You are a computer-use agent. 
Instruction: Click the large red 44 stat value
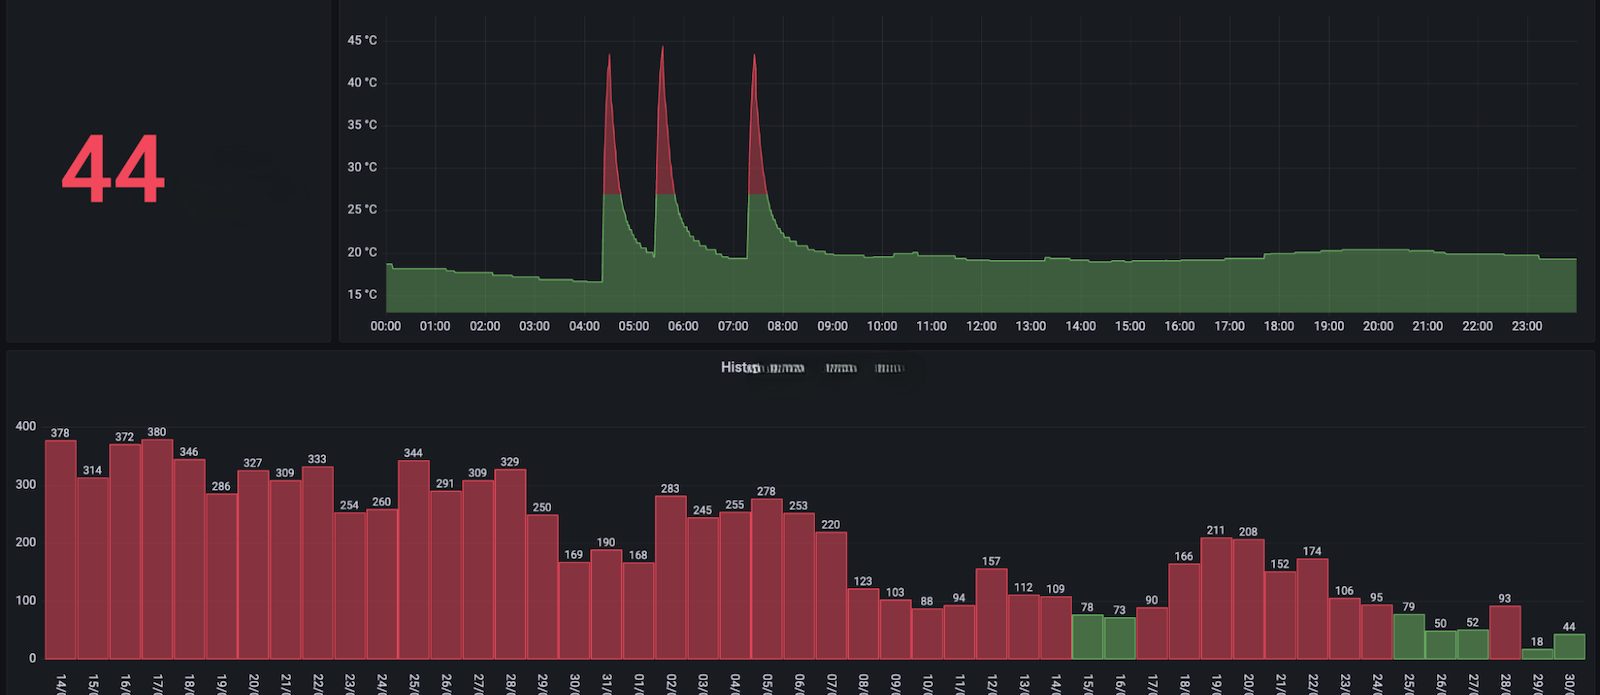113,170
